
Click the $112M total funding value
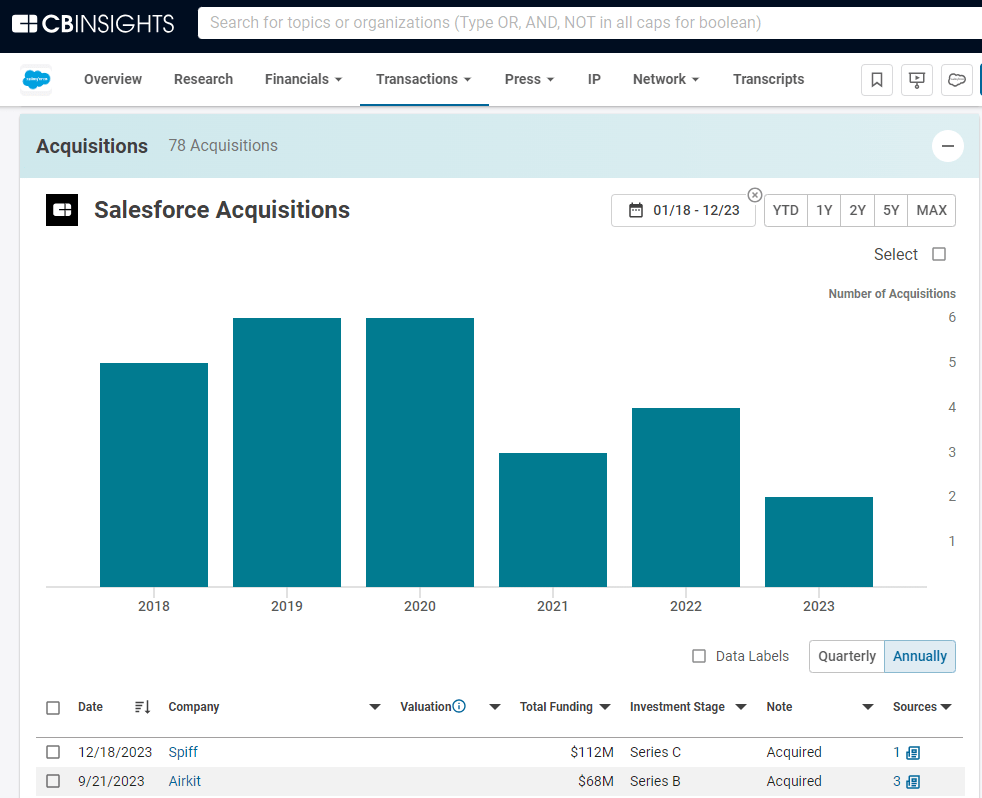pos(592,752)
